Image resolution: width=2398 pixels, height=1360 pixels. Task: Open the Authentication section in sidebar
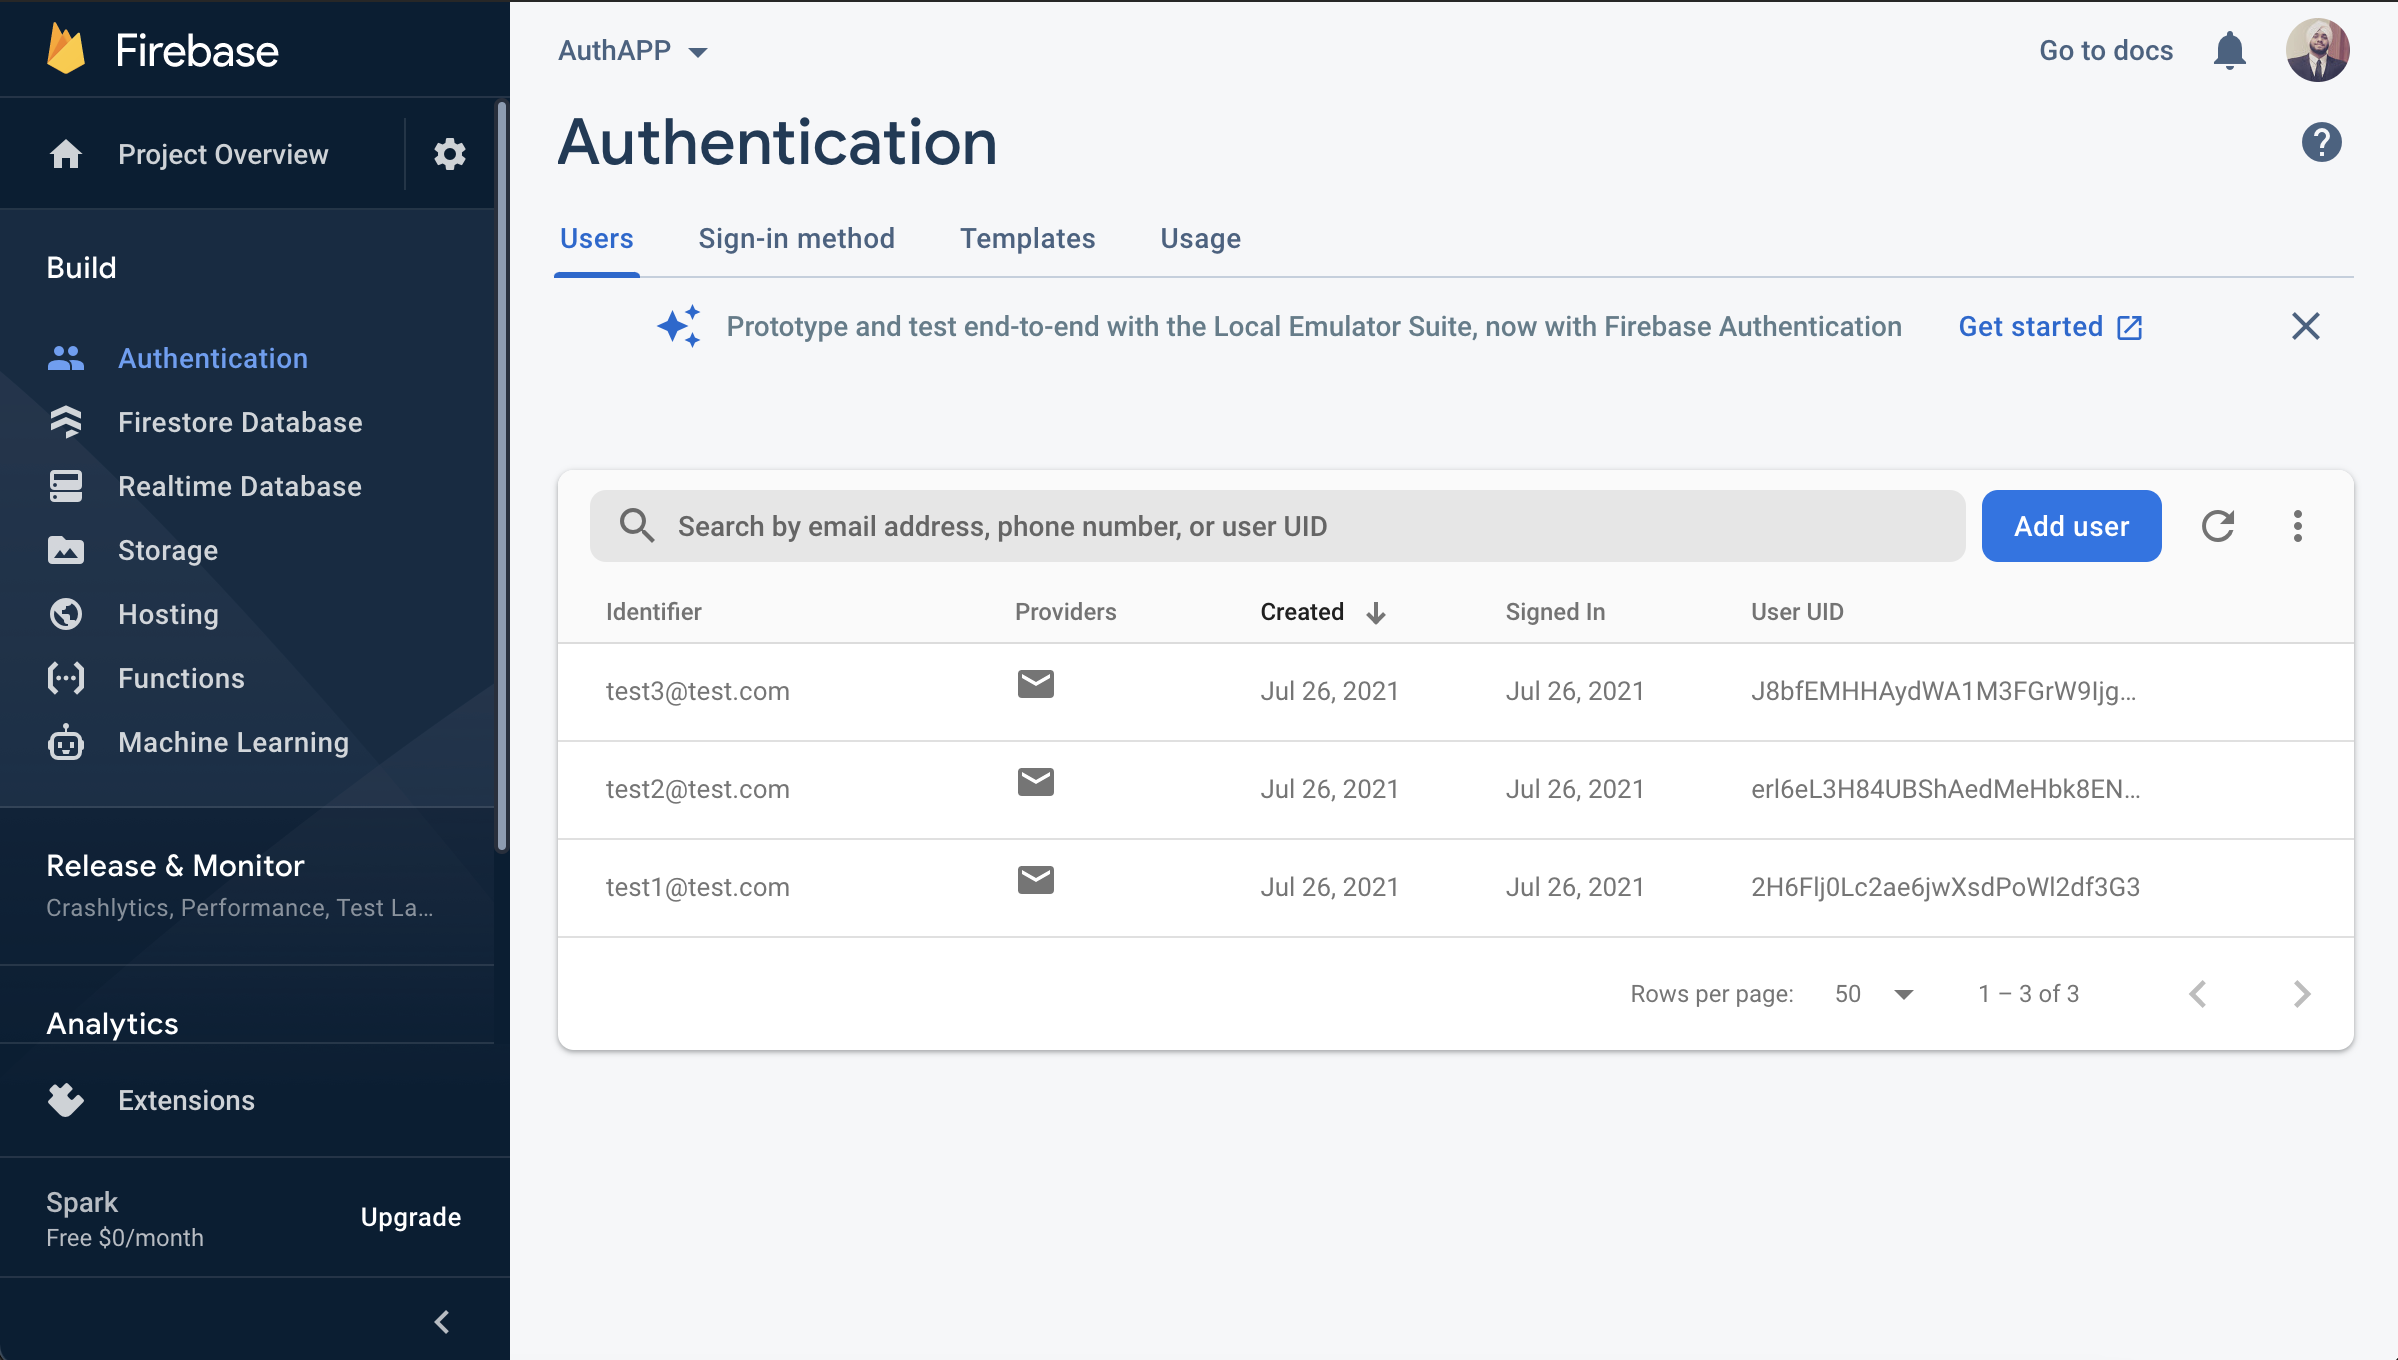point(213,358)
